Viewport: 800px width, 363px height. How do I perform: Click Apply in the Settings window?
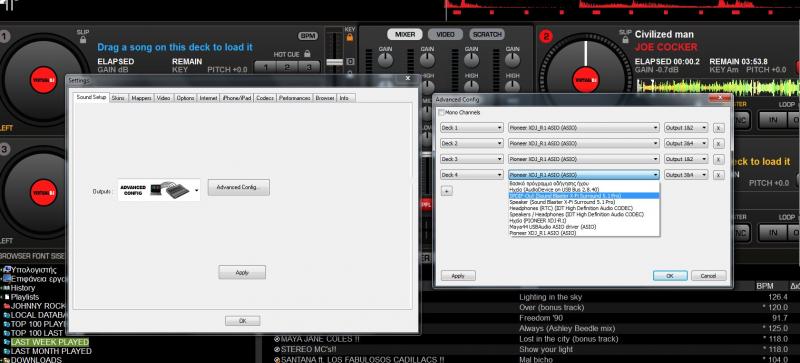[242, 273]
